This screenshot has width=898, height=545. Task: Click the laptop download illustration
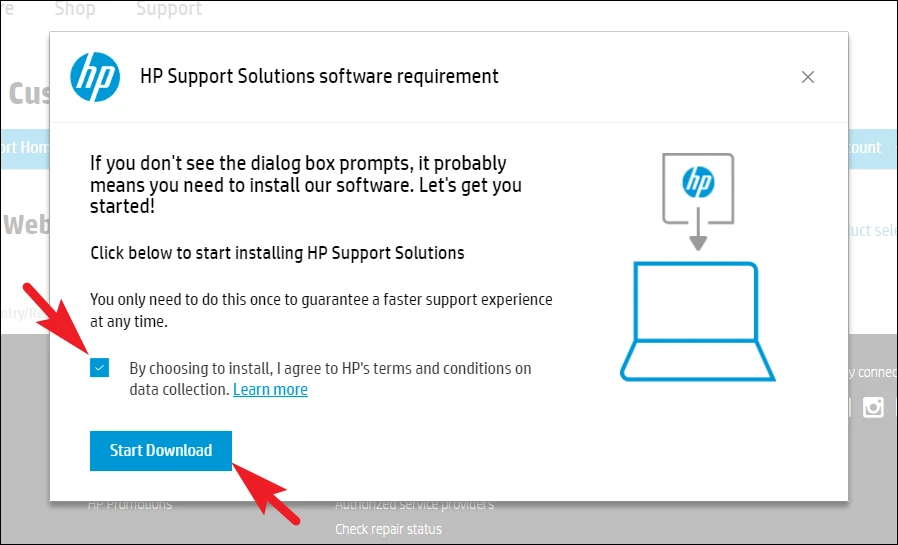pos(698,267)
